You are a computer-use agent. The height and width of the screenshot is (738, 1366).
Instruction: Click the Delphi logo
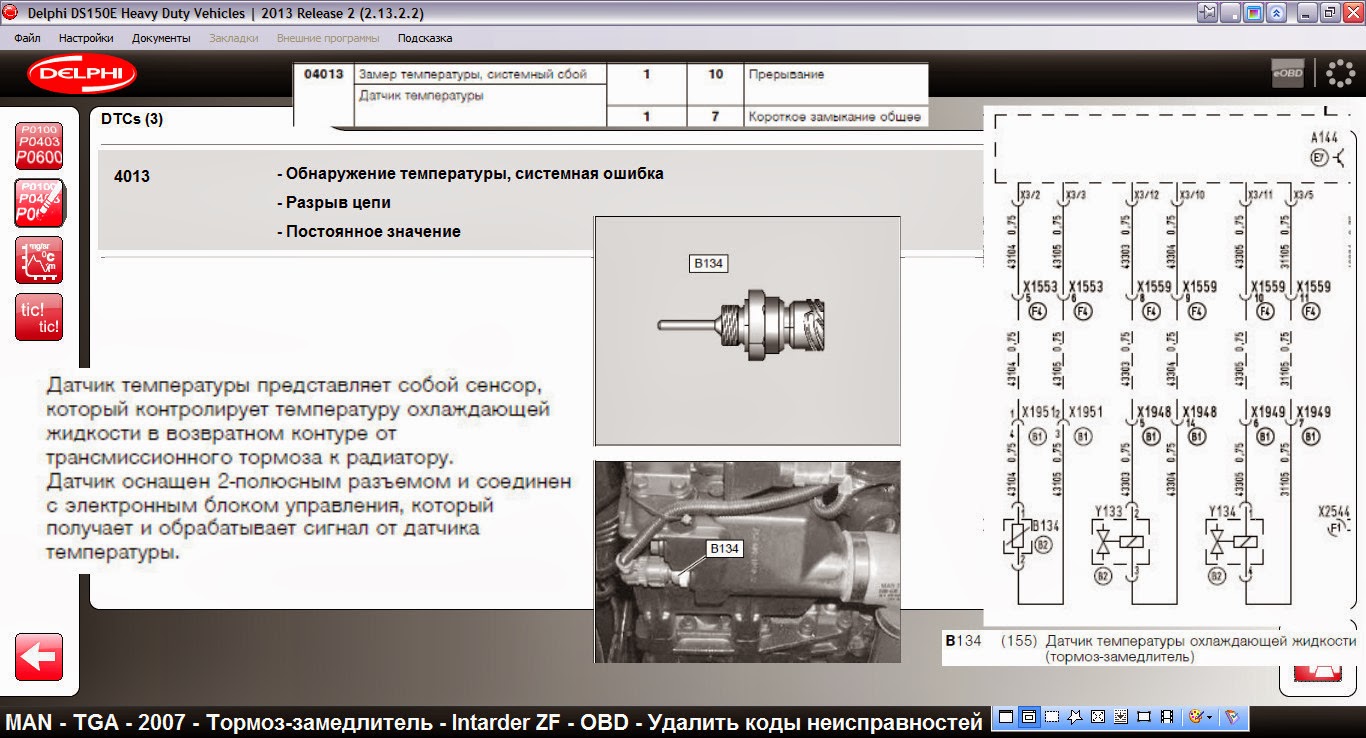pos(82,75)
